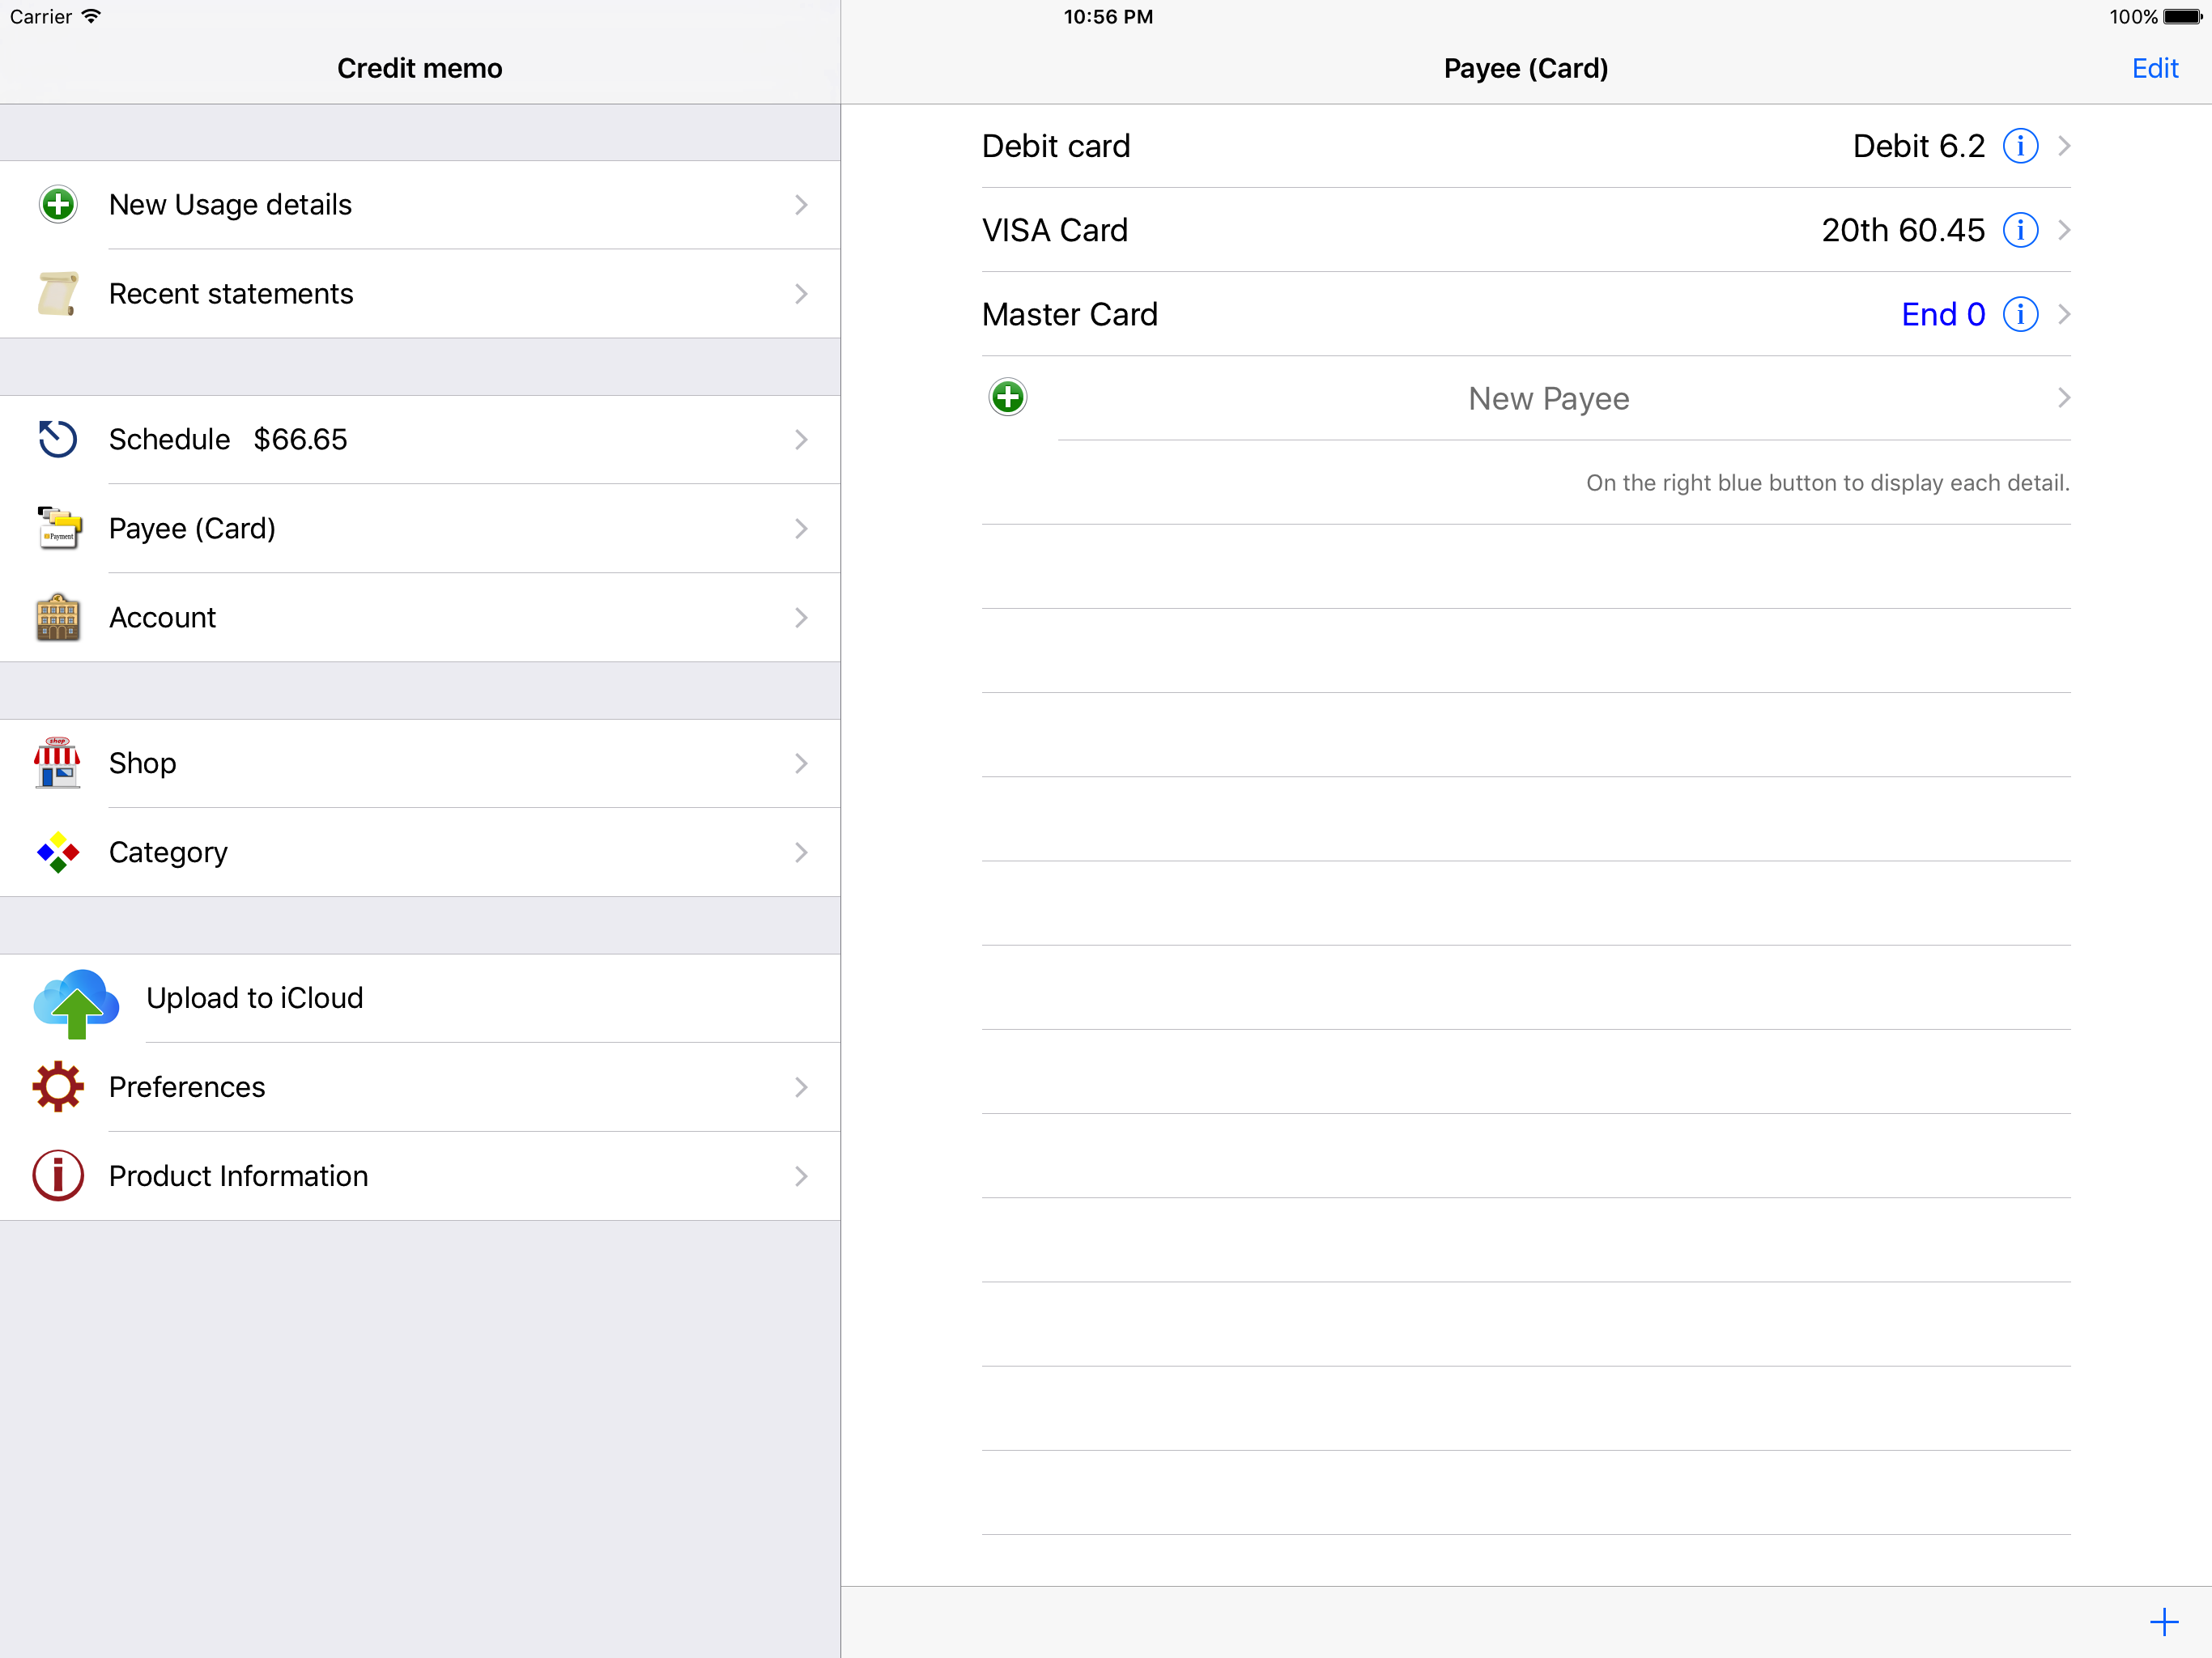Tap the blue button hint text

[x=1827, y=483]
